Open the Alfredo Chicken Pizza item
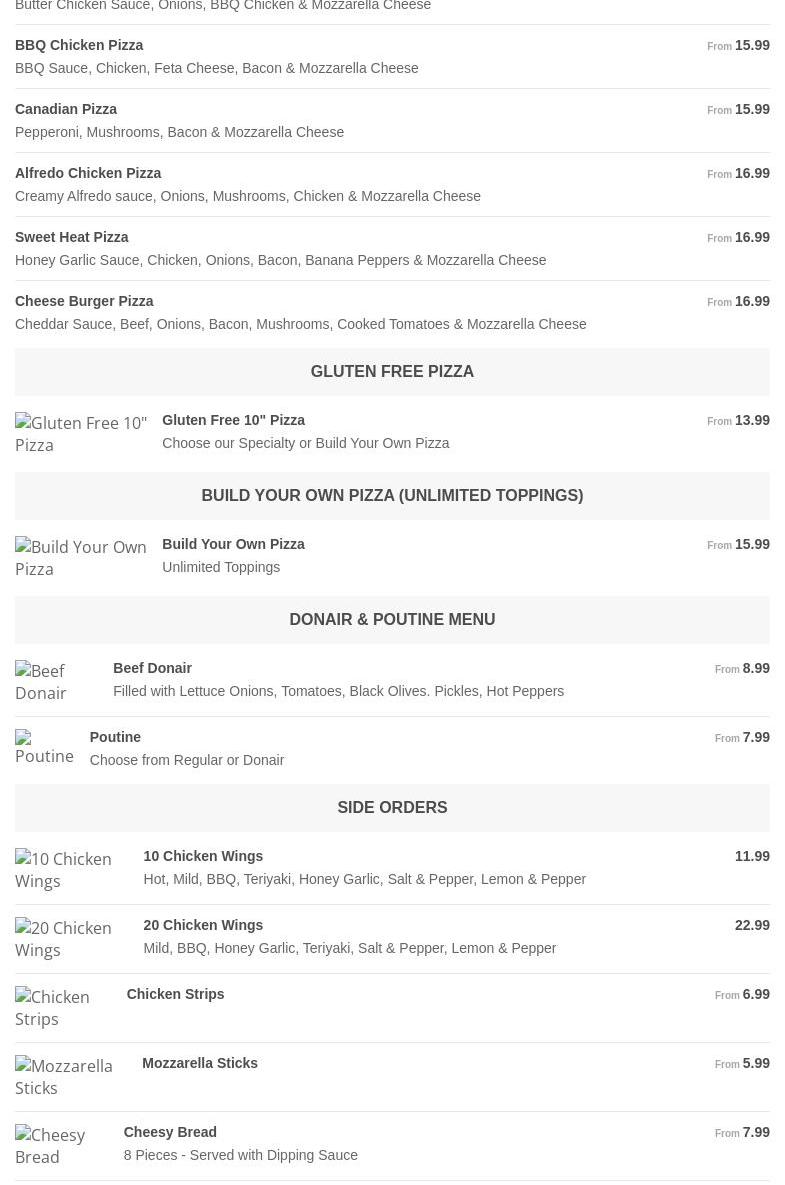Viewport: 785px width, 1185px height. tap(88, 173)
